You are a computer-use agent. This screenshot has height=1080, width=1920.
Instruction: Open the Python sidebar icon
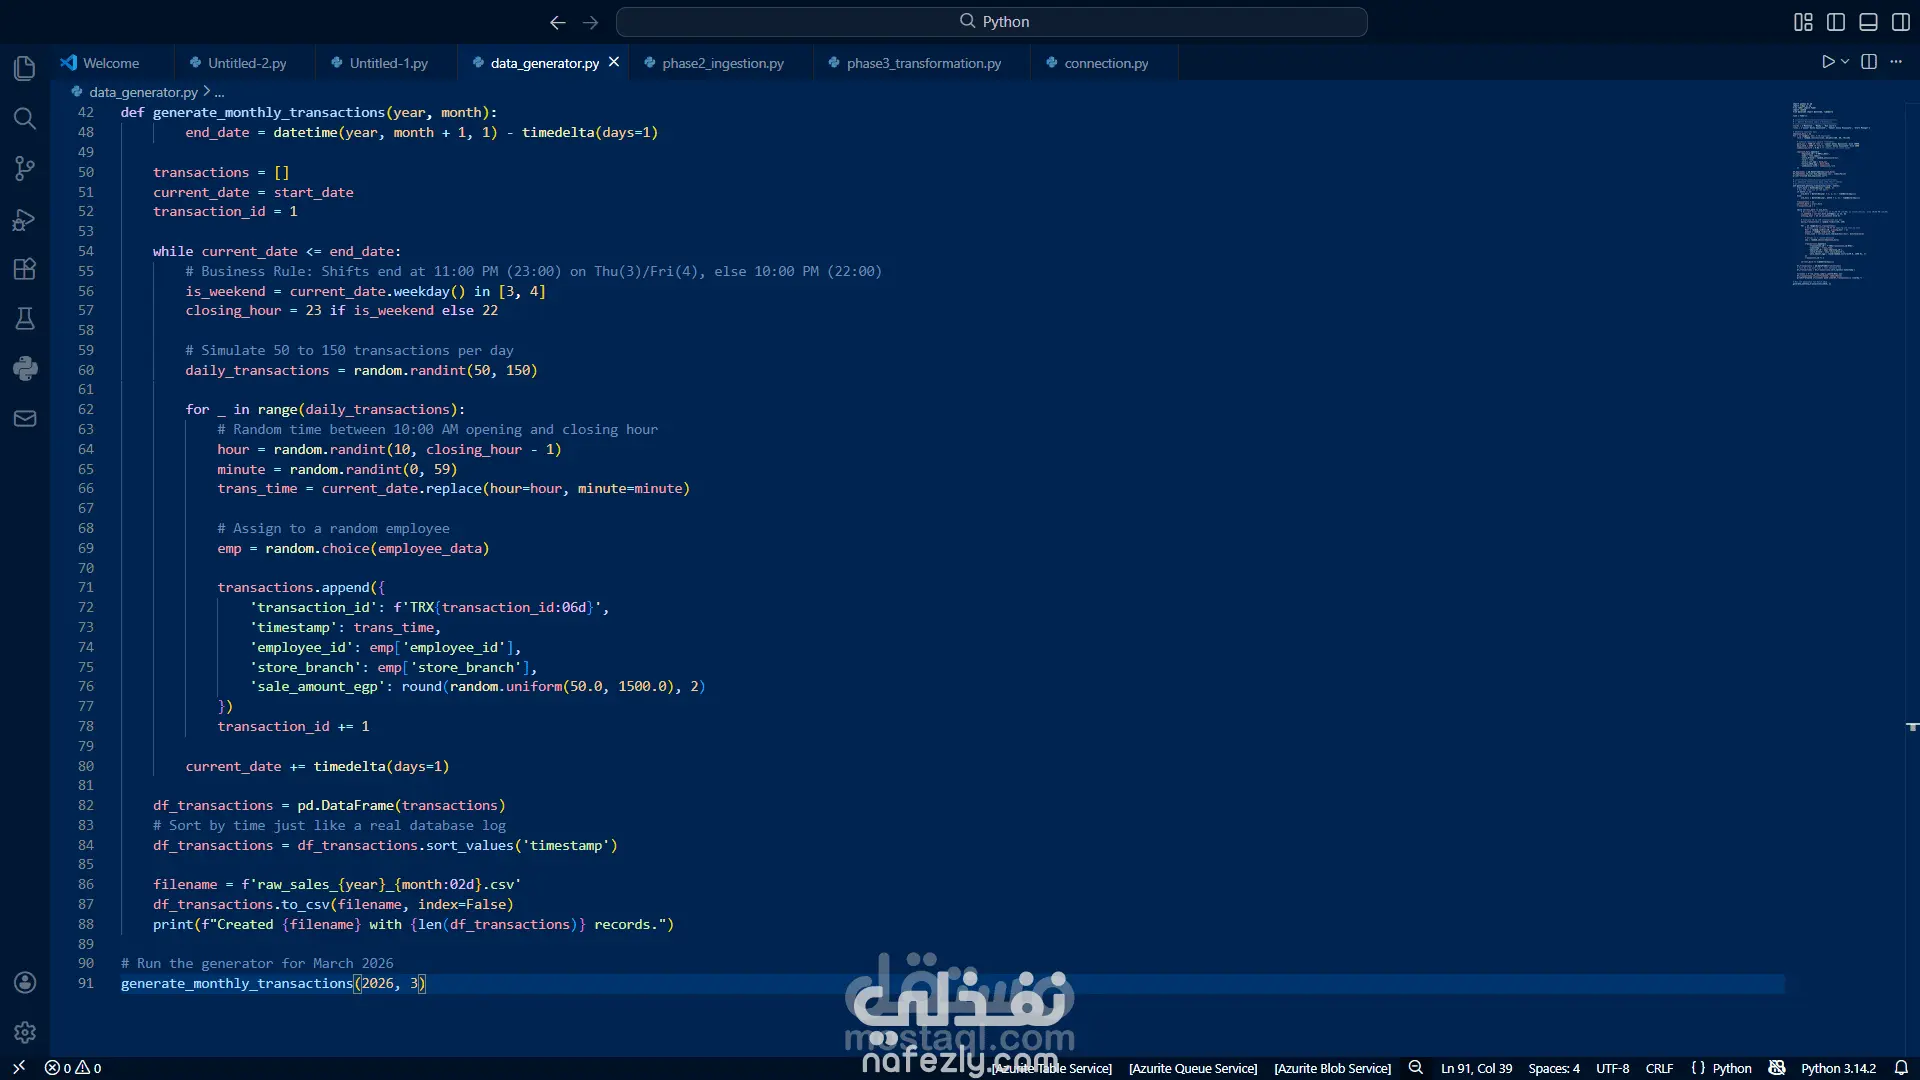tap(25, 369)
